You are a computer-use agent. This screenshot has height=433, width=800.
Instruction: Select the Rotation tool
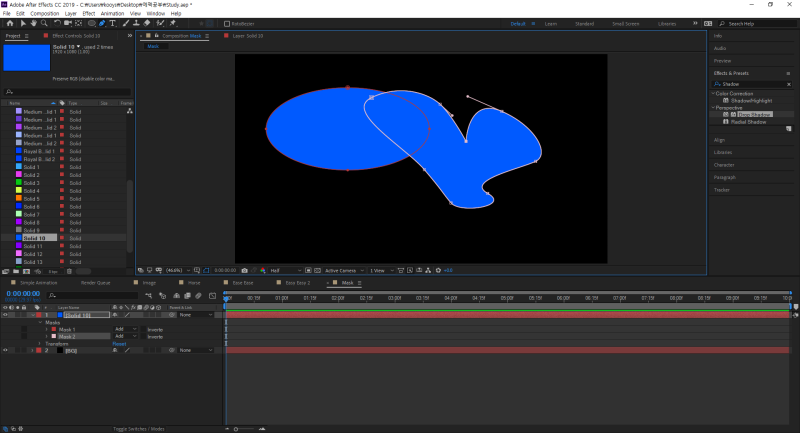click(x=57, y=23)
